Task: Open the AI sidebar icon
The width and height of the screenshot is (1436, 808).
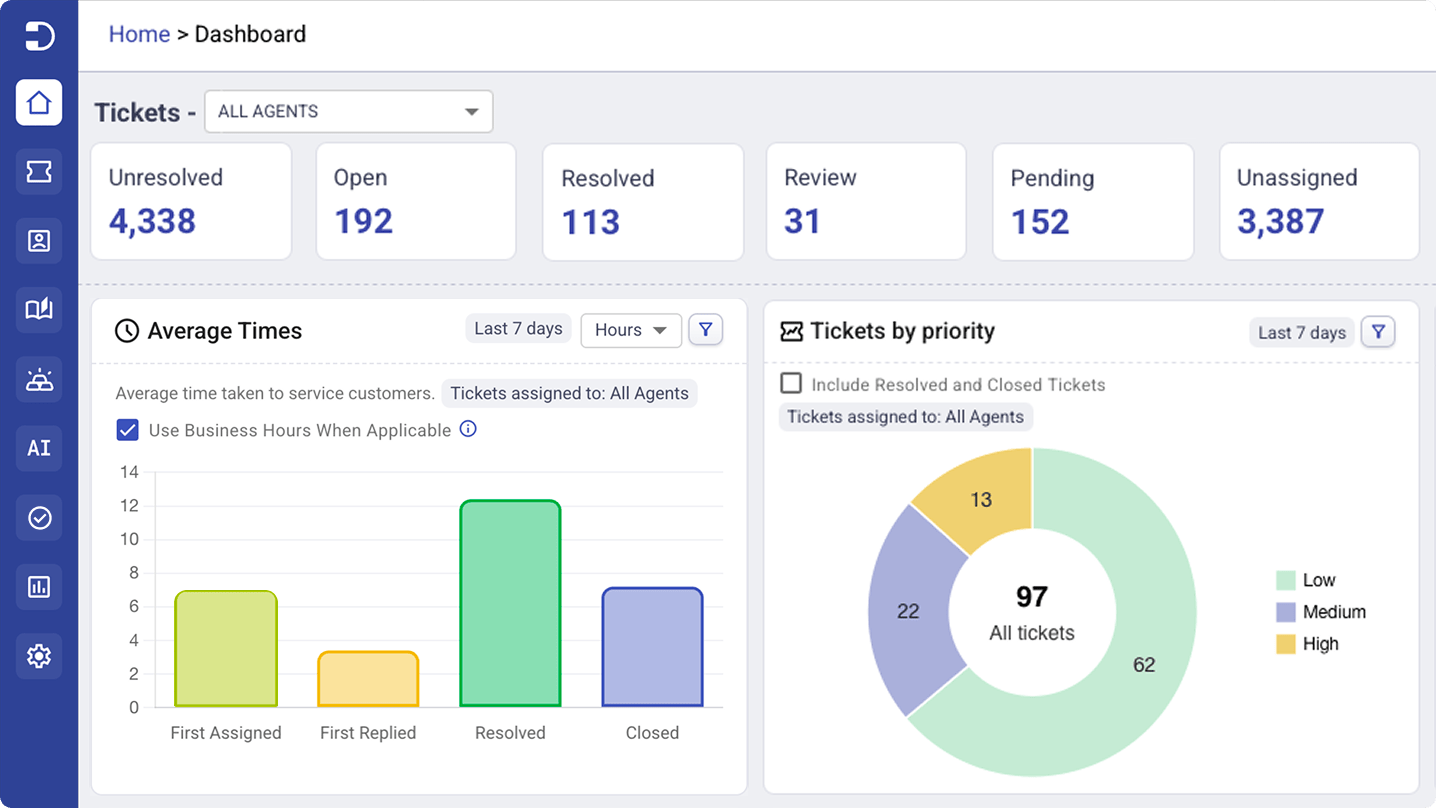Action: [39, 448]
